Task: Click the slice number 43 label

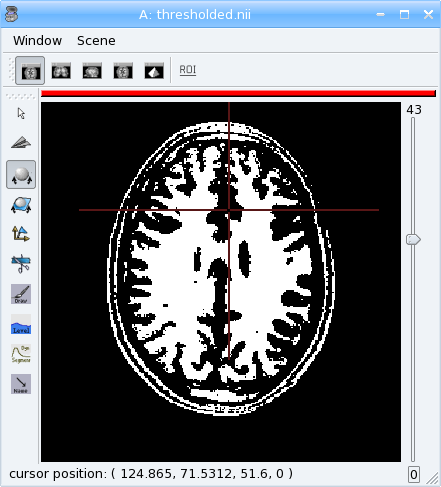Action: coord(414,110)
